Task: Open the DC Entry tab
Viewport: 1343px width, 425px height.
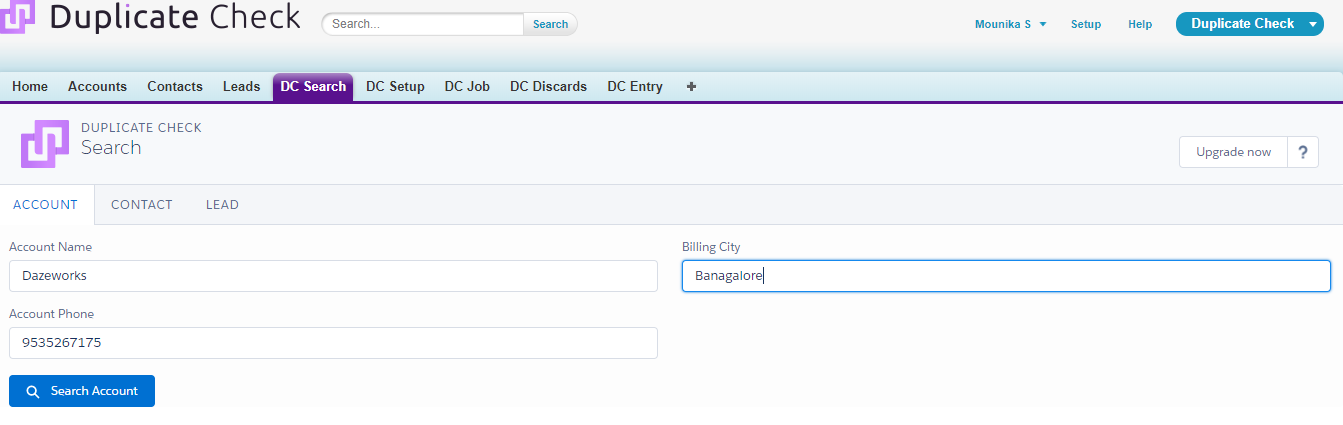Action: tap(635, 87)
